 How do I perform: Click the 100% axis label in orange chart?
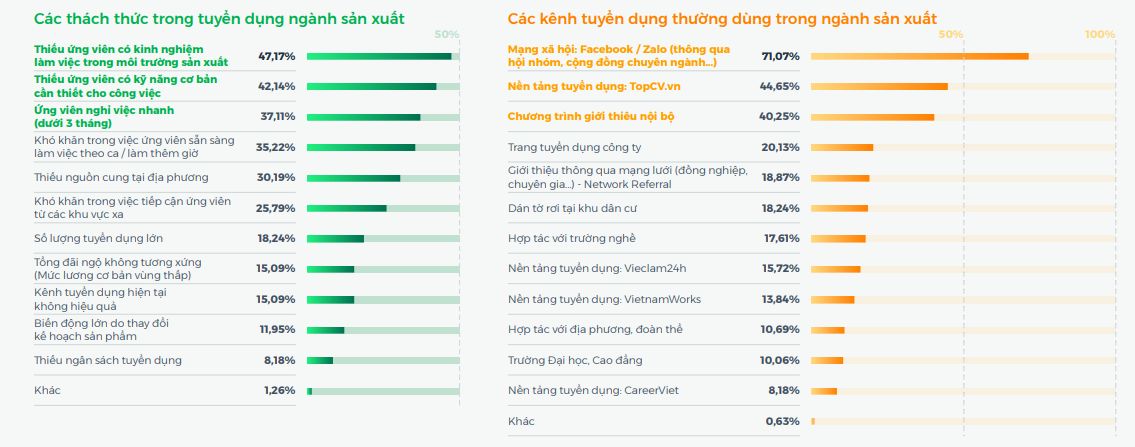click(1100, 34)
